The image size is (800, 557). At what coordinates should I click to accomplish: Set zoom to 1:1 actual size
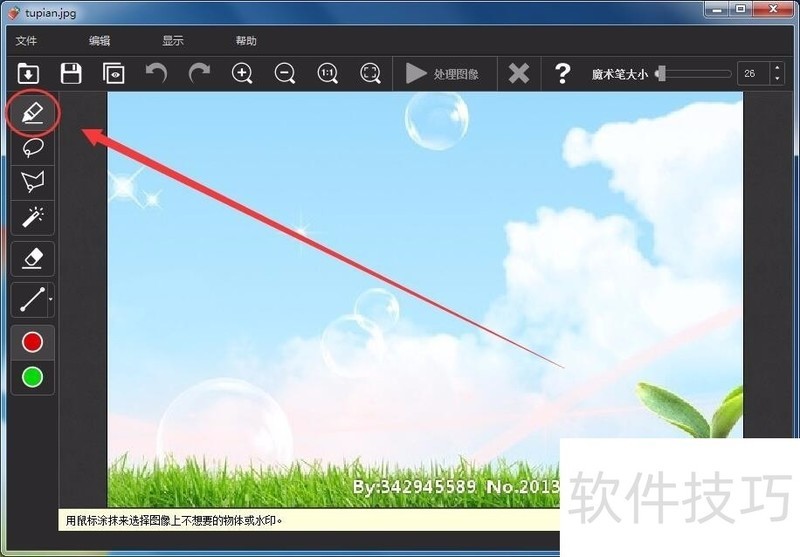coord(328,73)
